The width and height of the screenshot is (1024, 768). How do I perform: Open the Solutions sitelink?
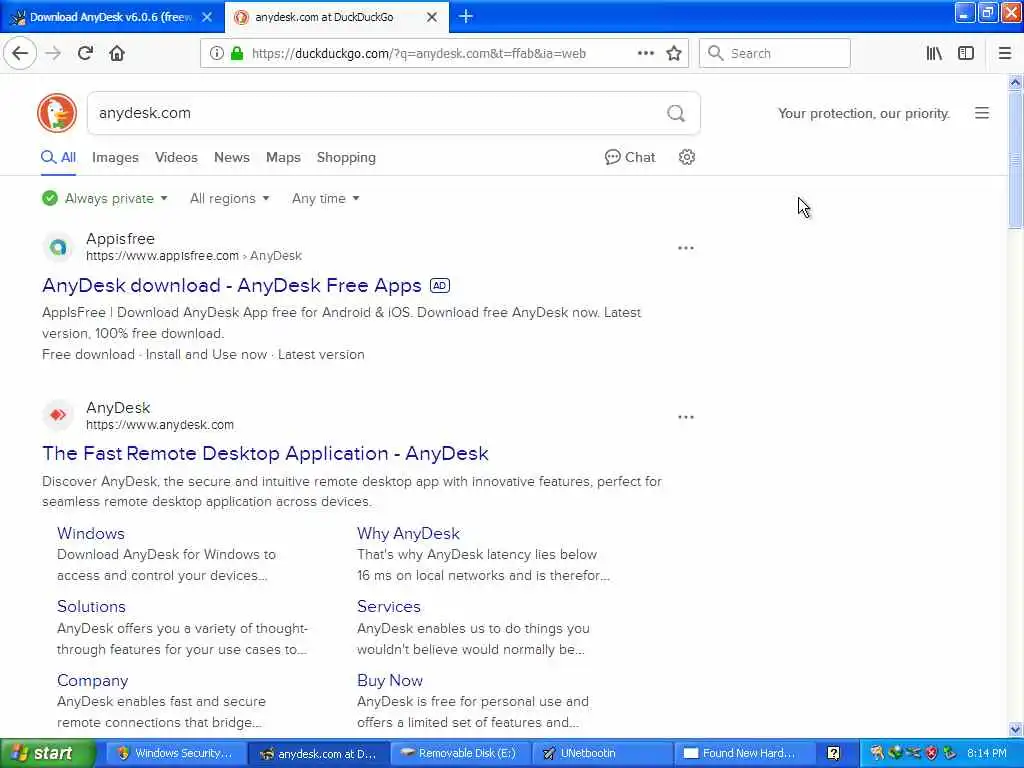pyautogui.click(x=91, y=607)
